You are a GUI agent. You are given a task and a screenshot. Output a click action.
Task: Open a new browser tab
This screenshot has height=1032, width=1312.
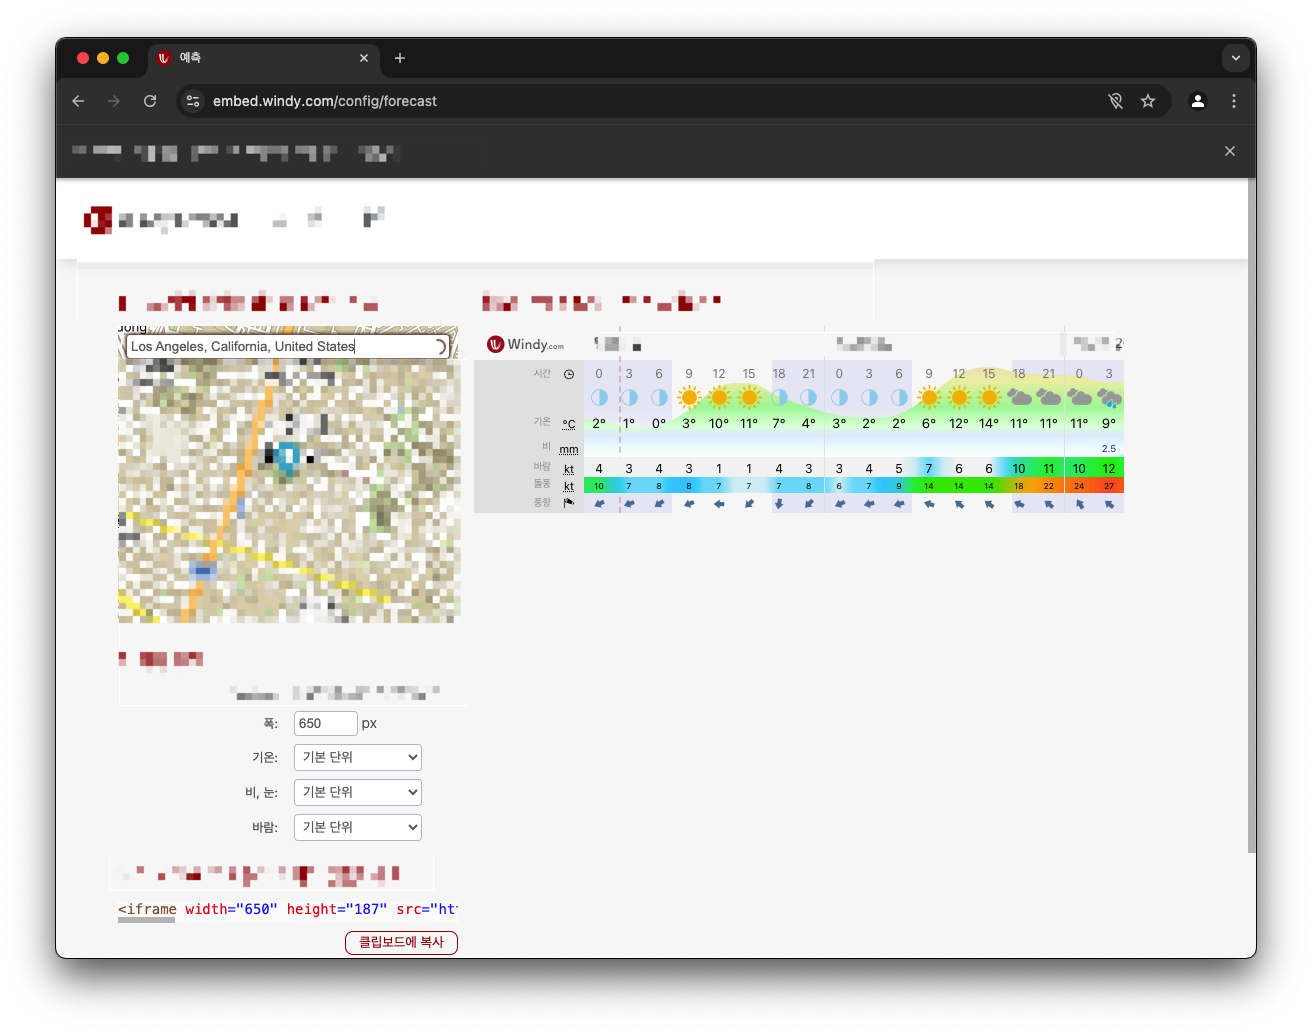click(400, 58)
